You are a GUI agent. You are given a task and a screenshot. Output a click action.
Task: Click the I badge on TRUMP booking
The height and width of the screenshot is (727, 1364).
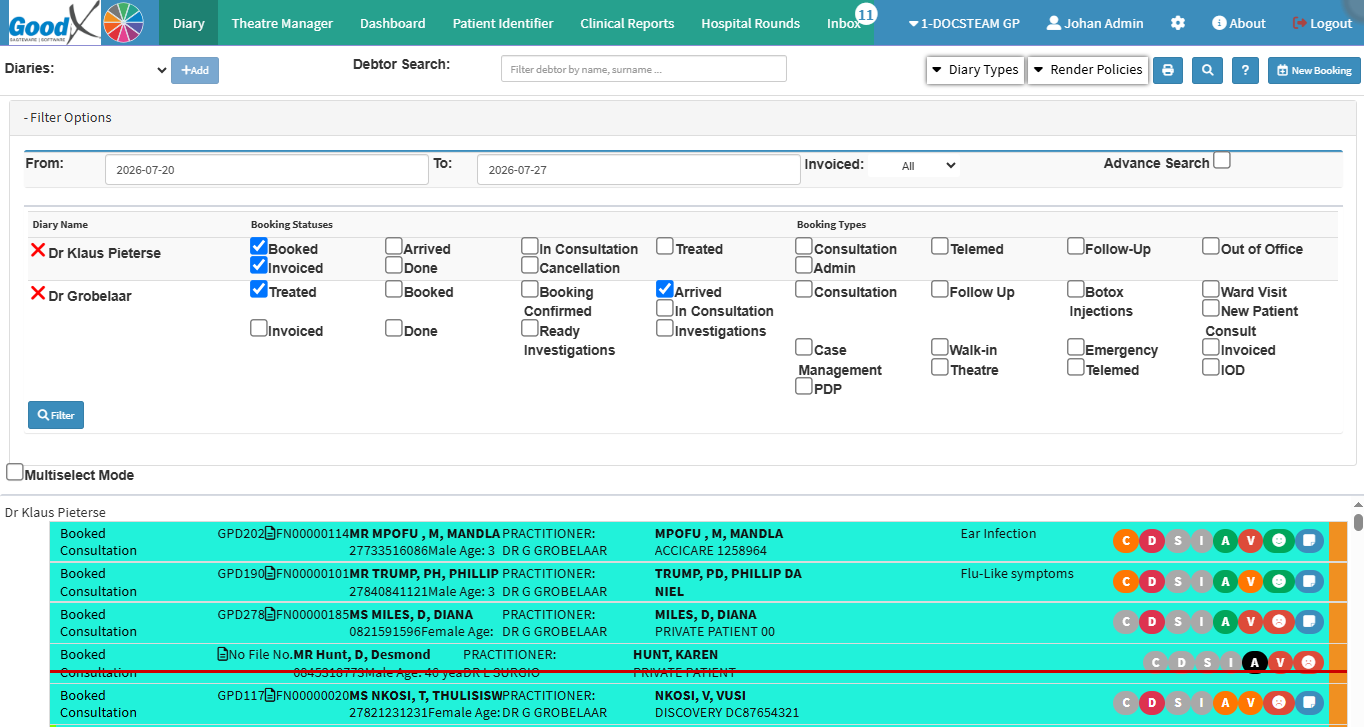tap(1201, 581)
